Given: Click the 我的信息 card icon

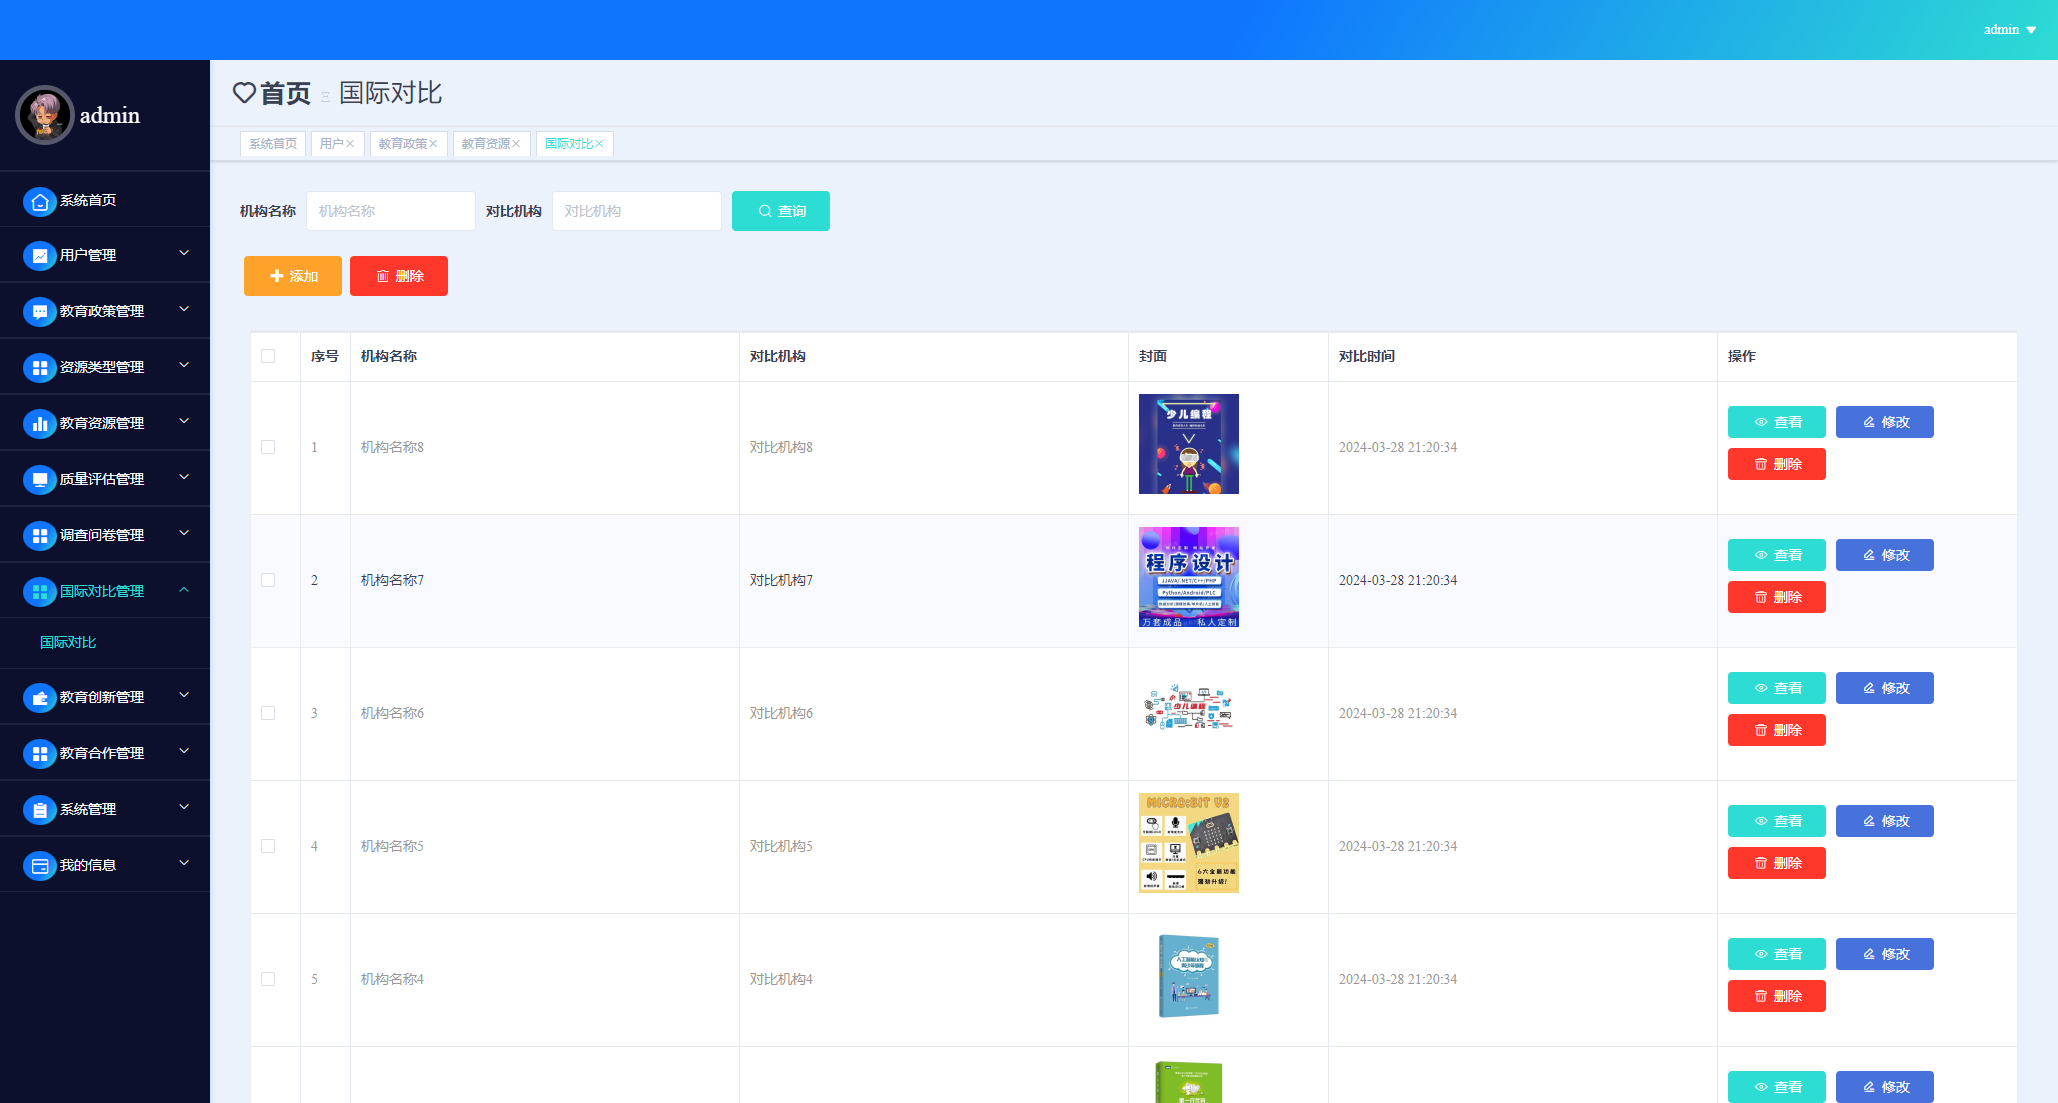Looking at the screenshot, I should click(40, 867).
